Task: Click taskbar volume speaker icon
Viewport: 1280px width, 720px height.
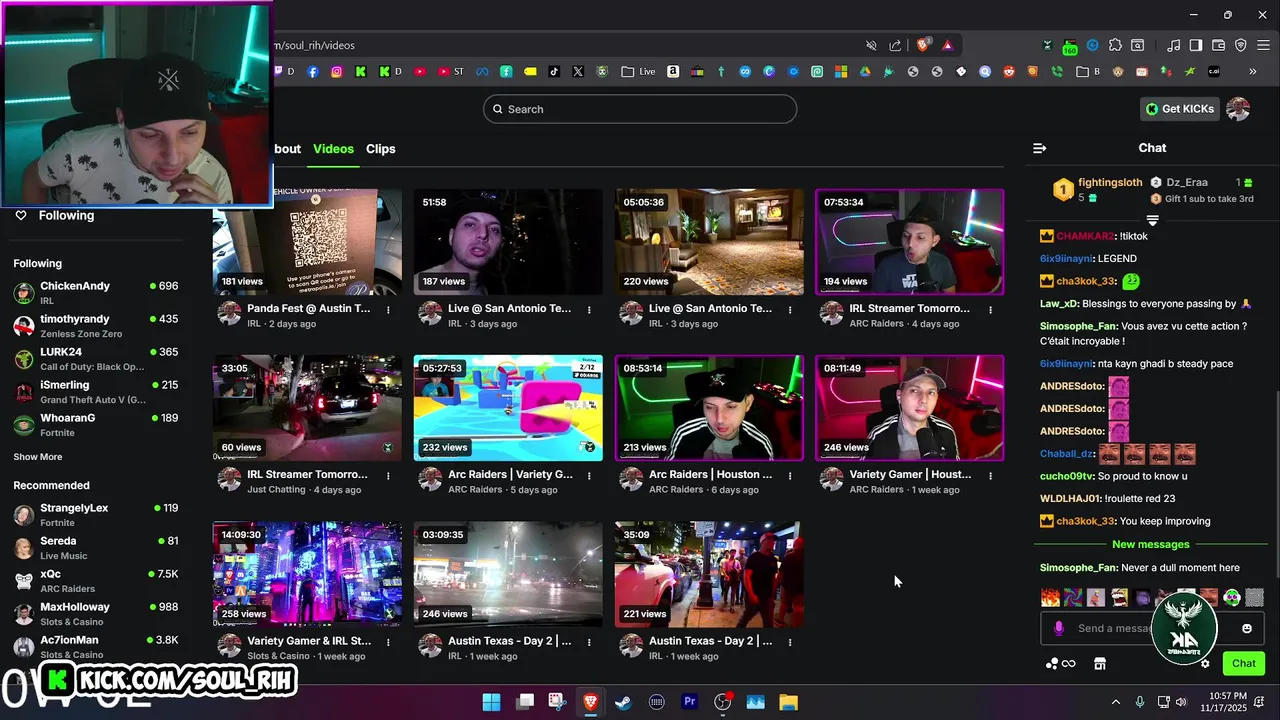Action: (x=1181, y=702)
